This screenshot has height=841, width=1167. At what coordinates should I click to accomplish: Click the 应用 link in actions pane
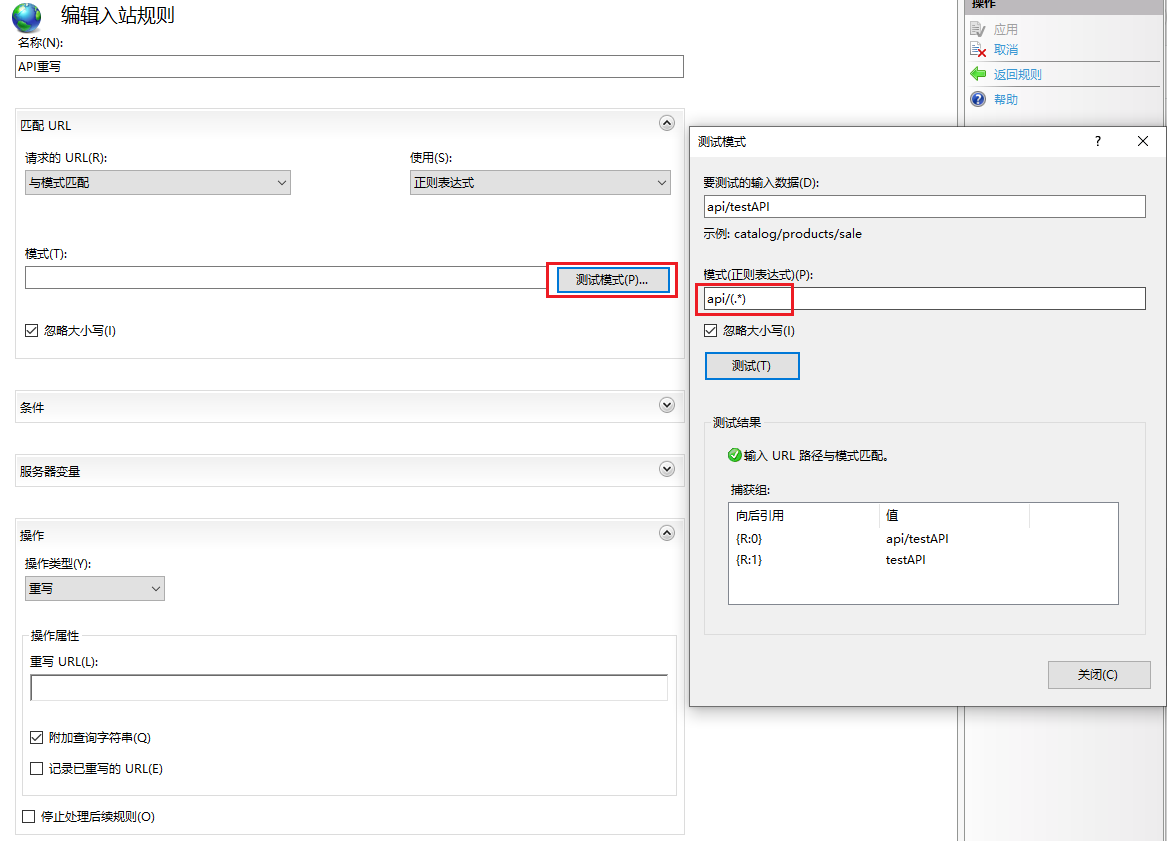(1005, 29)
